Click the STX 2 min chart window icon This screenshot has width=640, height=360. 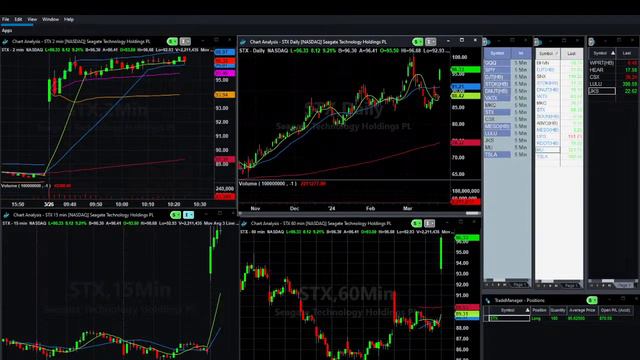tap(5, 42)
